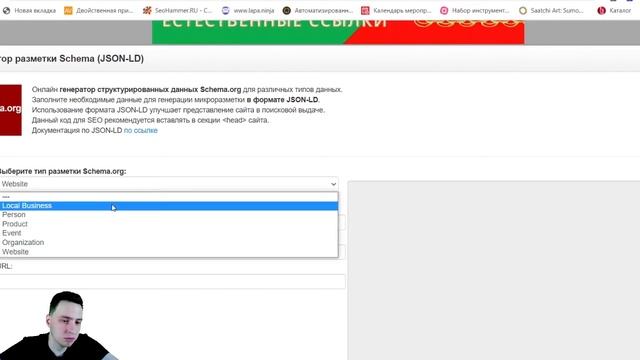This screenshot has height=360, width=640.
Task: Click the Заполните необходимые данные sentence
Action: 176,100
